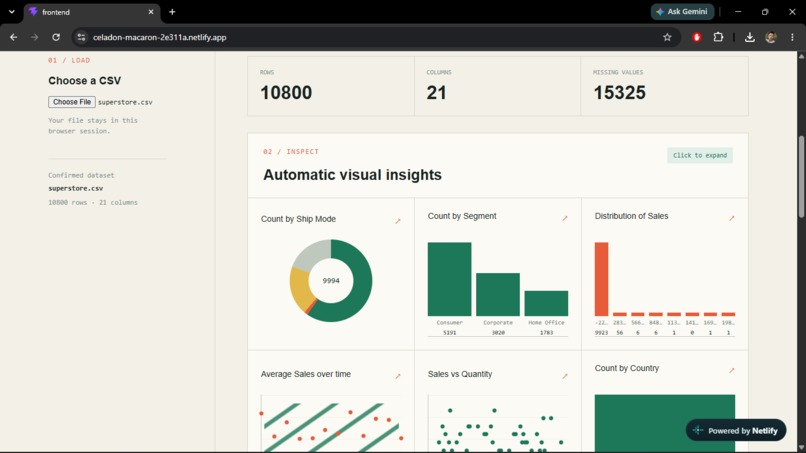Open browser downloads
The width and height of the screenshot is (806, 453).
pos(749,37)
